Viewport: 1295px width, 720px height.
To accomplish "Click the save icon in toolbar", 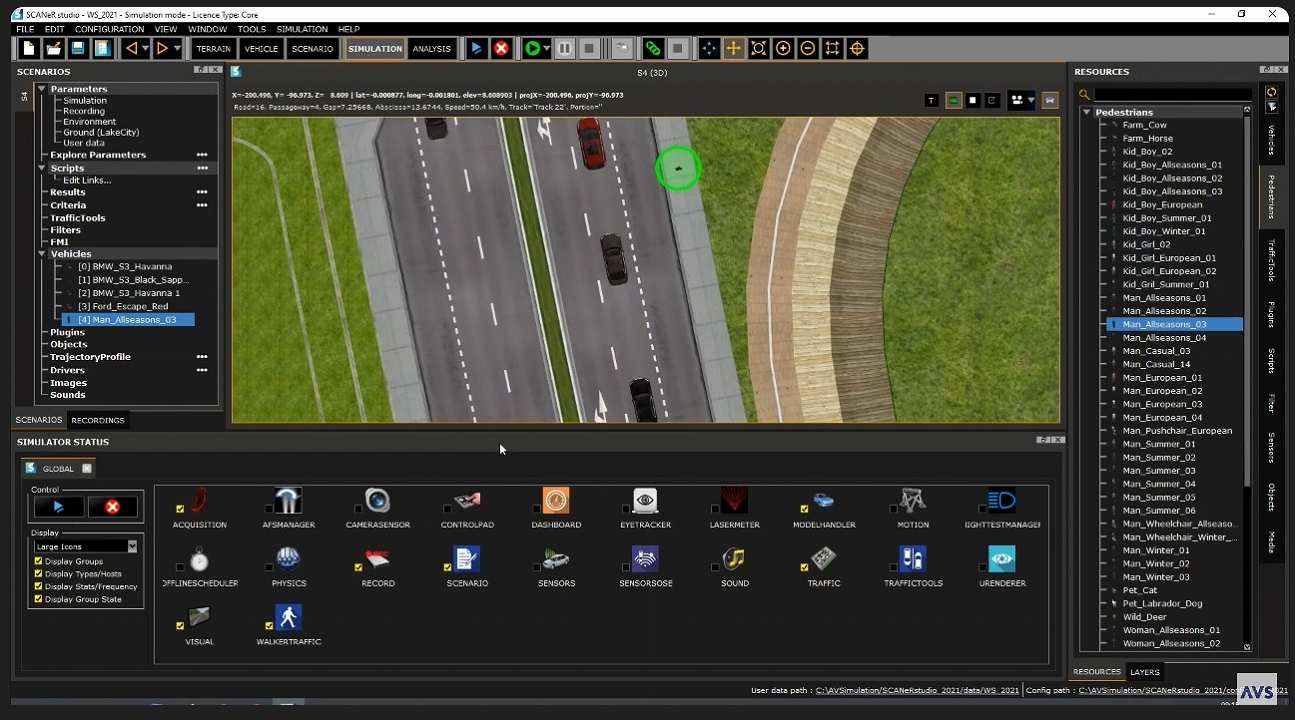I will pos(77,48).
